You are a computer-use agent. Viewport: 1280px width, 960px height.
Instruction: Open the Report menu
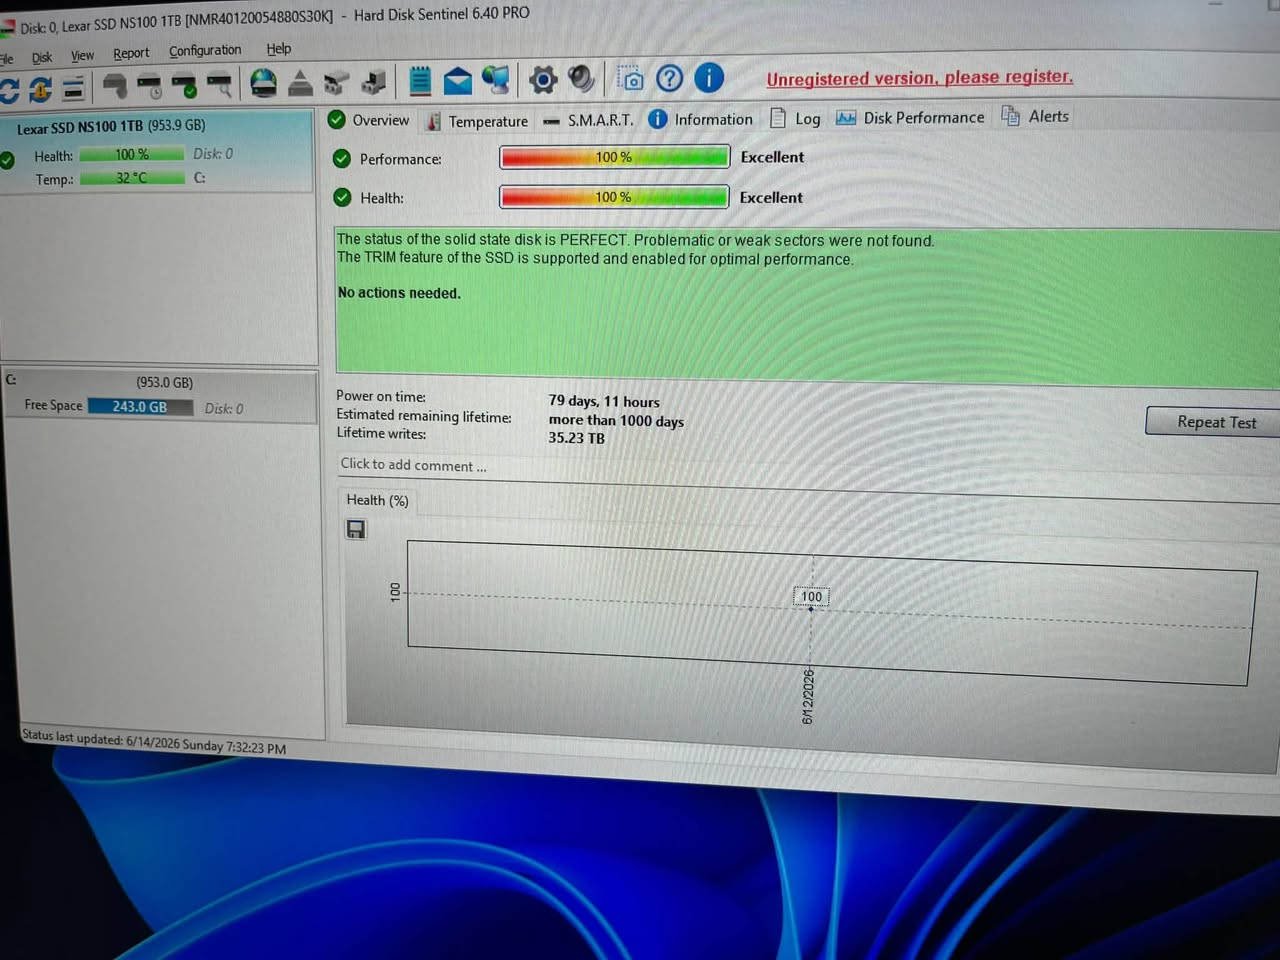pyautogui.click(x=131, y=53)
